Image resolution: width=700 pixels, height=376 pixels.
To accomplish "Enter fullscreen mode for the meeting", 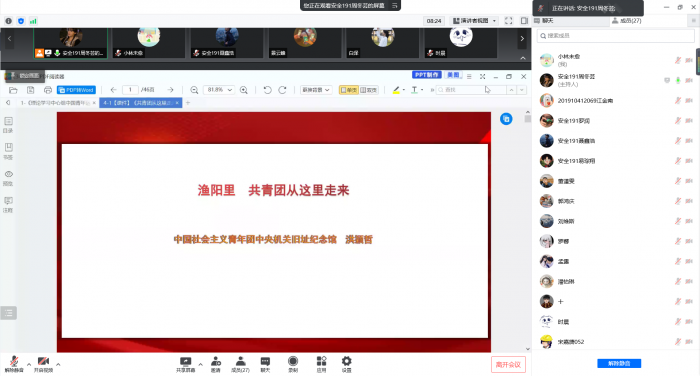I will [x=508, y=21].
